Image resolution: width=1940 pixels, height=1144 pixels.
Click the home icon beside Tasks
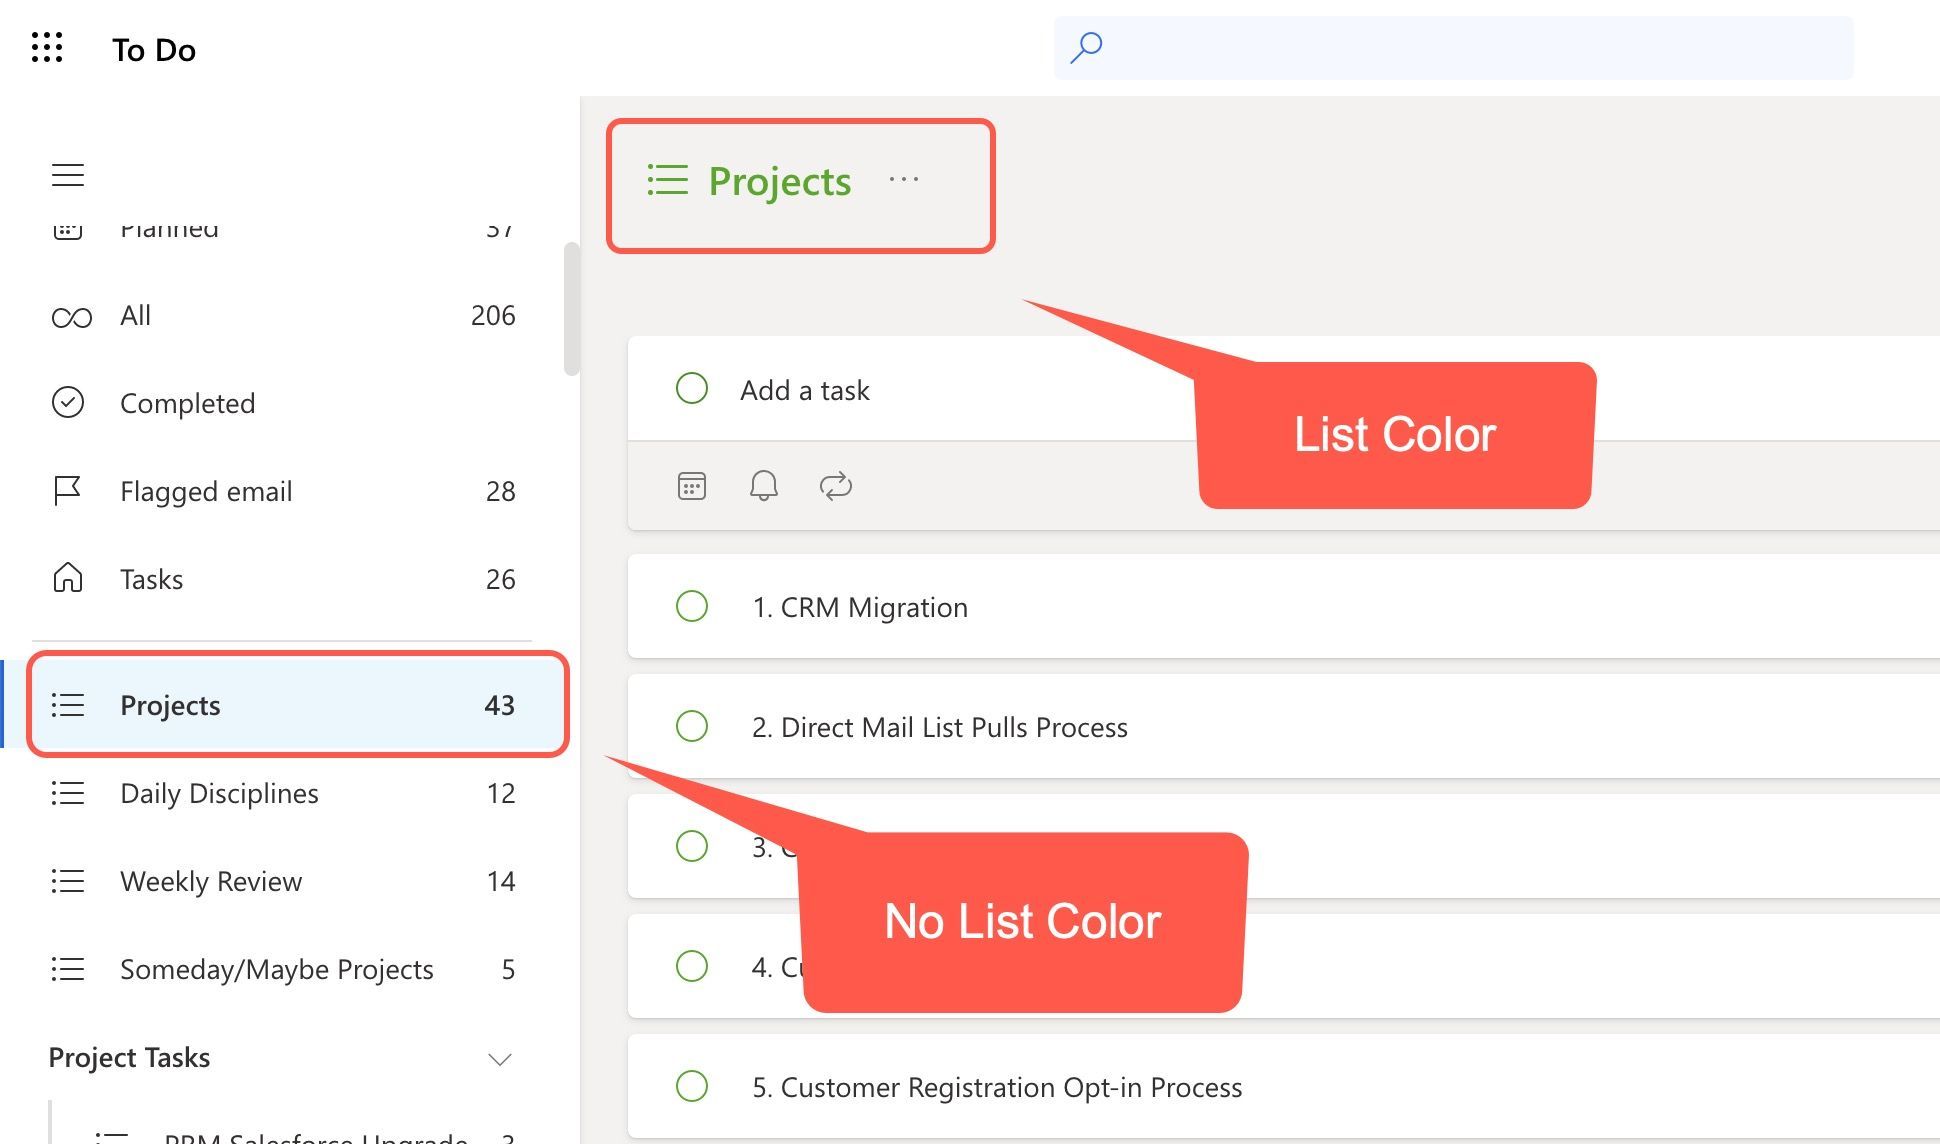(68, 578)
